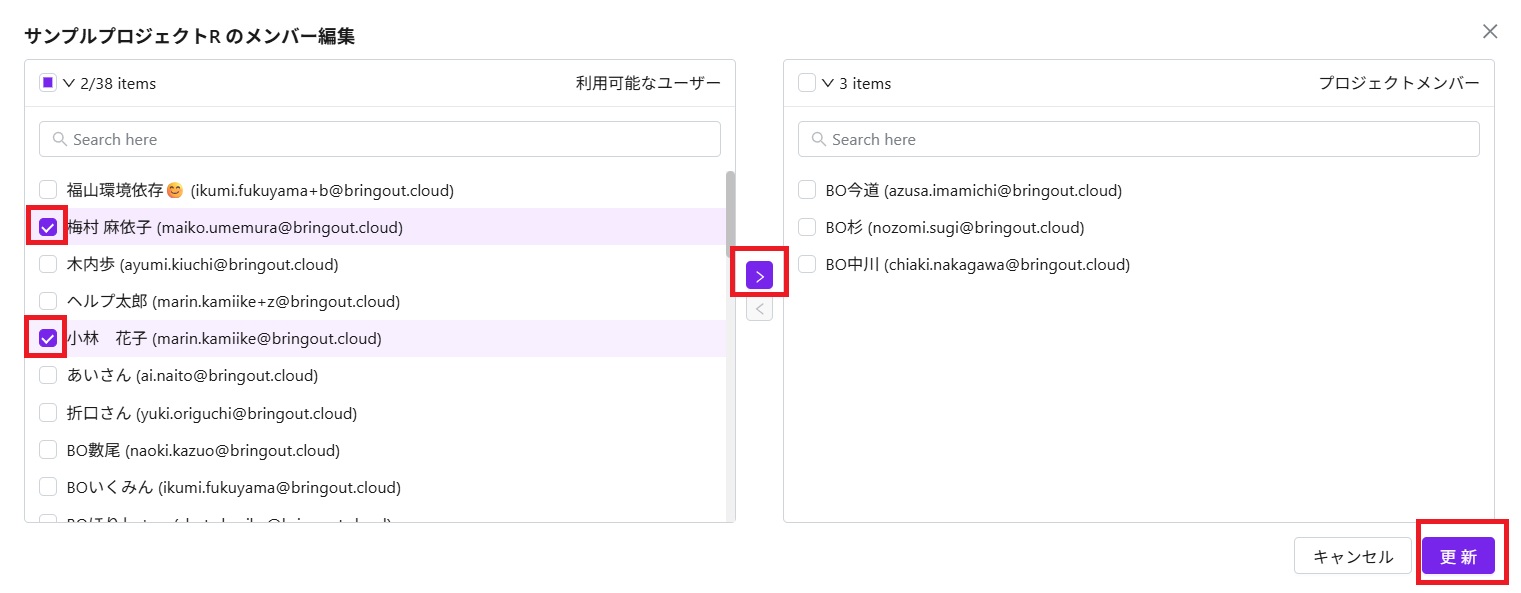Image resolution: width=1521 pixels, height=593 pixels.
Task: Select BO今道 in project members
Action: (807, 190)
